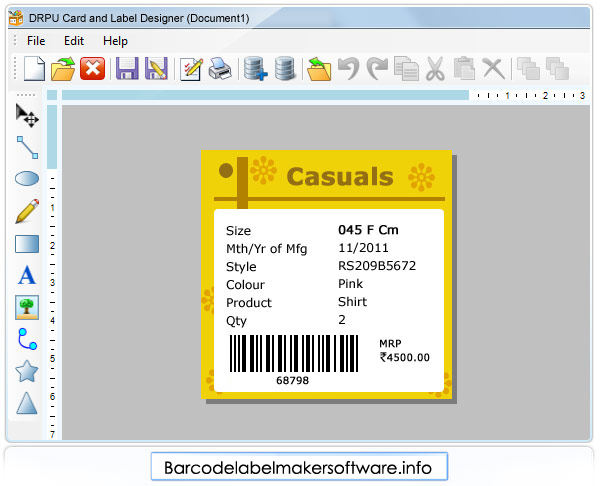Click the Style field label
The width and height of the screenshot is (600, 486).
click(241, 267)
